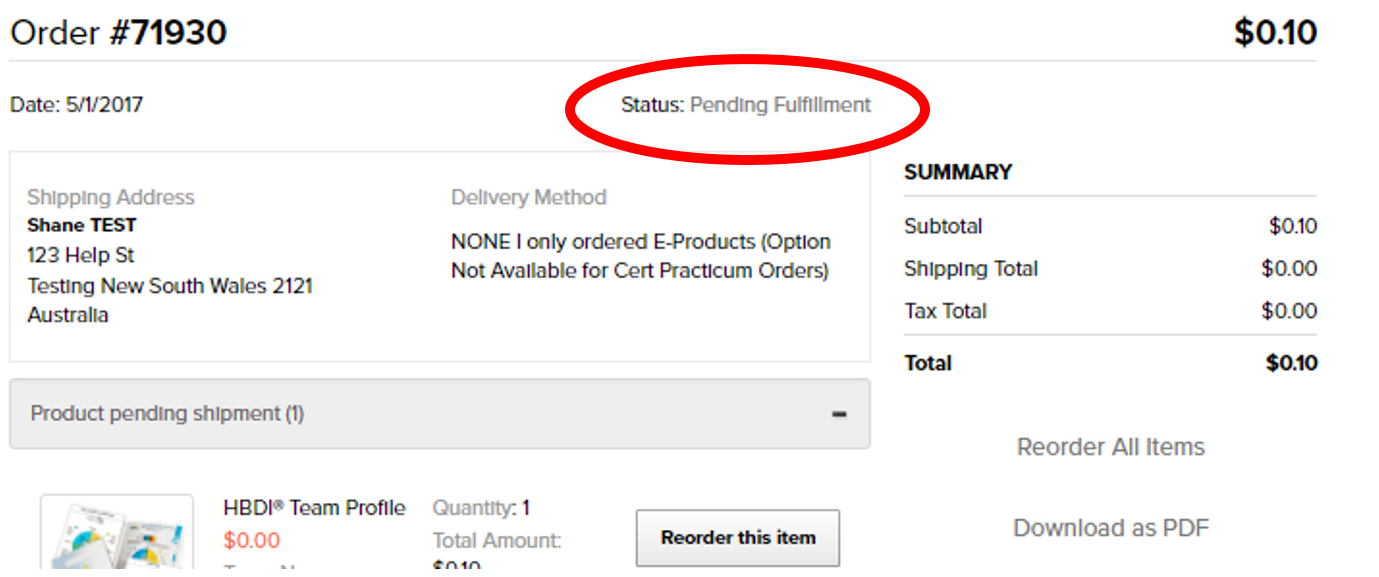1379x577 pixels.
Task: Click the Delivery Method label
Action: click(x=528, y=197)
